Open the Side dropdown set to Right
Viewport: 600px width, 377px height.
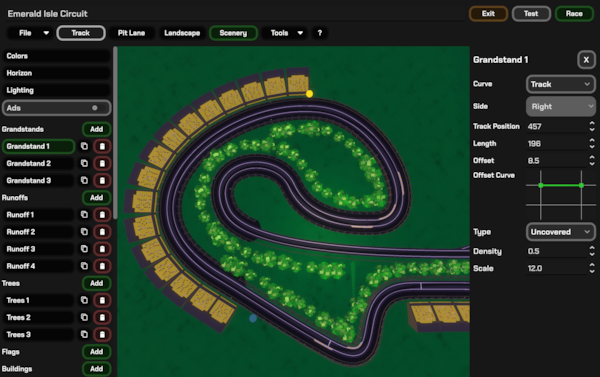point(561,106)
